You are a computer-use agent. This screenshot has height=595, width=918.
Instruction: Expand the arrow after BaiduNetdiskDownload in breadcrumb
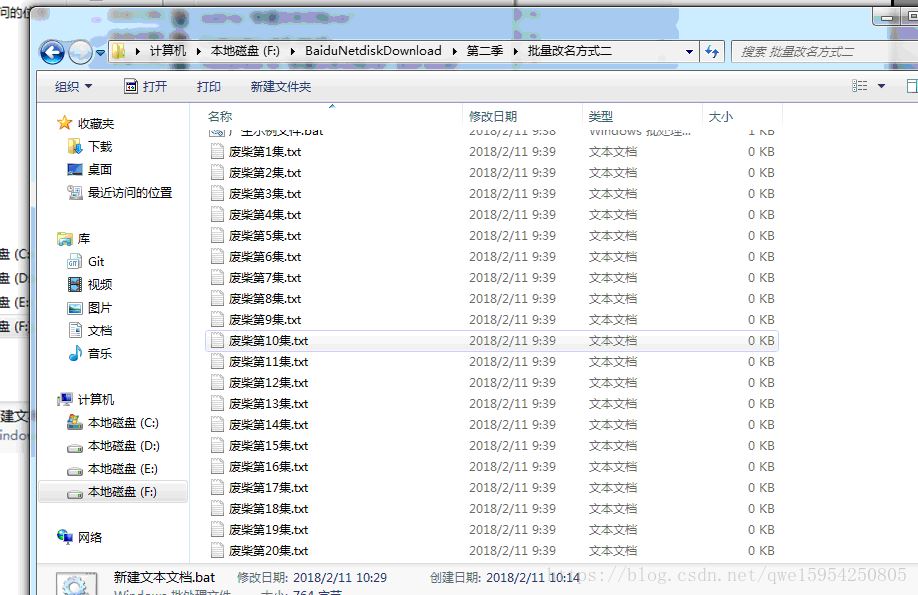(x=454, y=52)
